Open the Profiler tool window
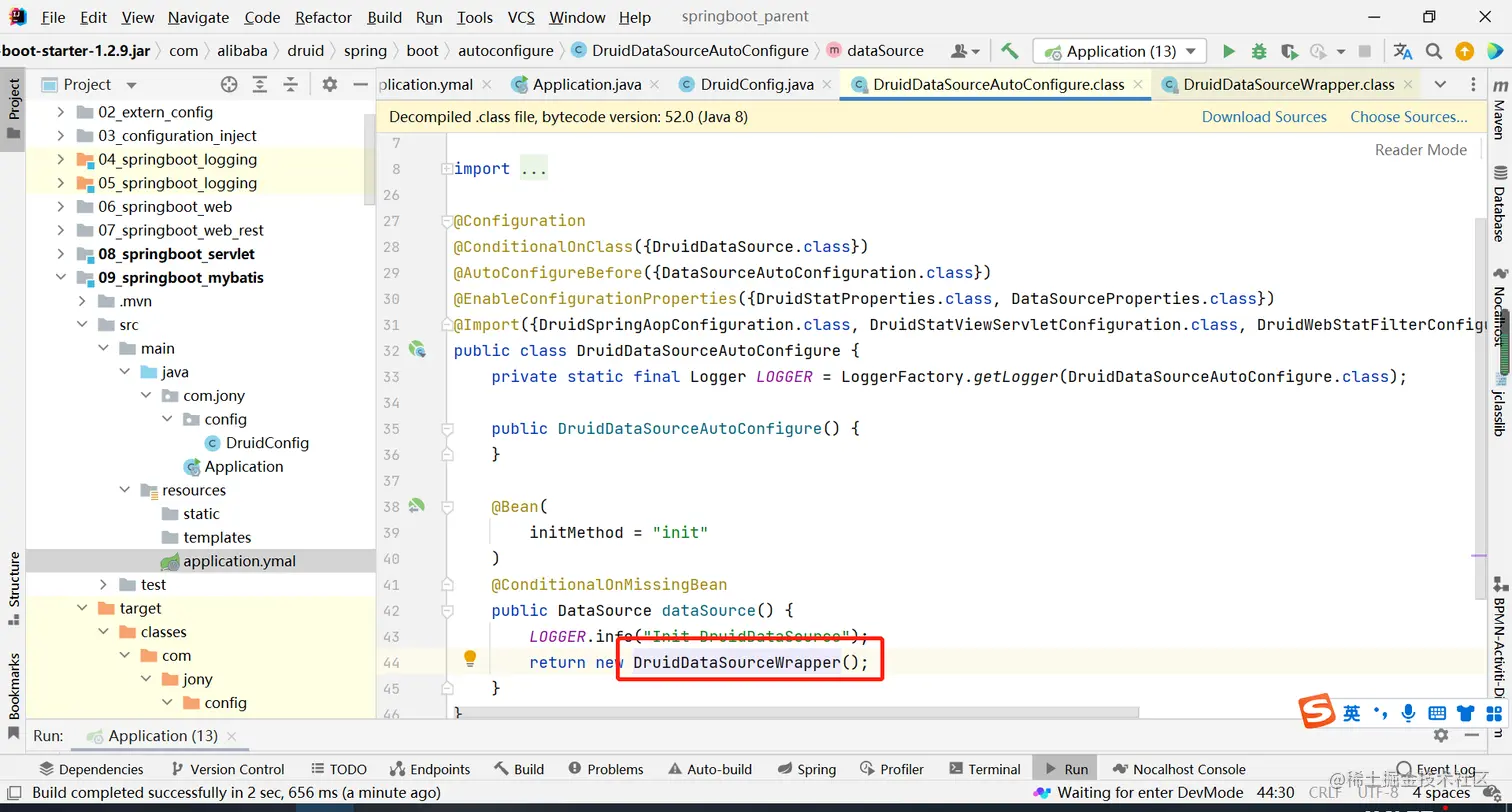 [x=891, y=769]
